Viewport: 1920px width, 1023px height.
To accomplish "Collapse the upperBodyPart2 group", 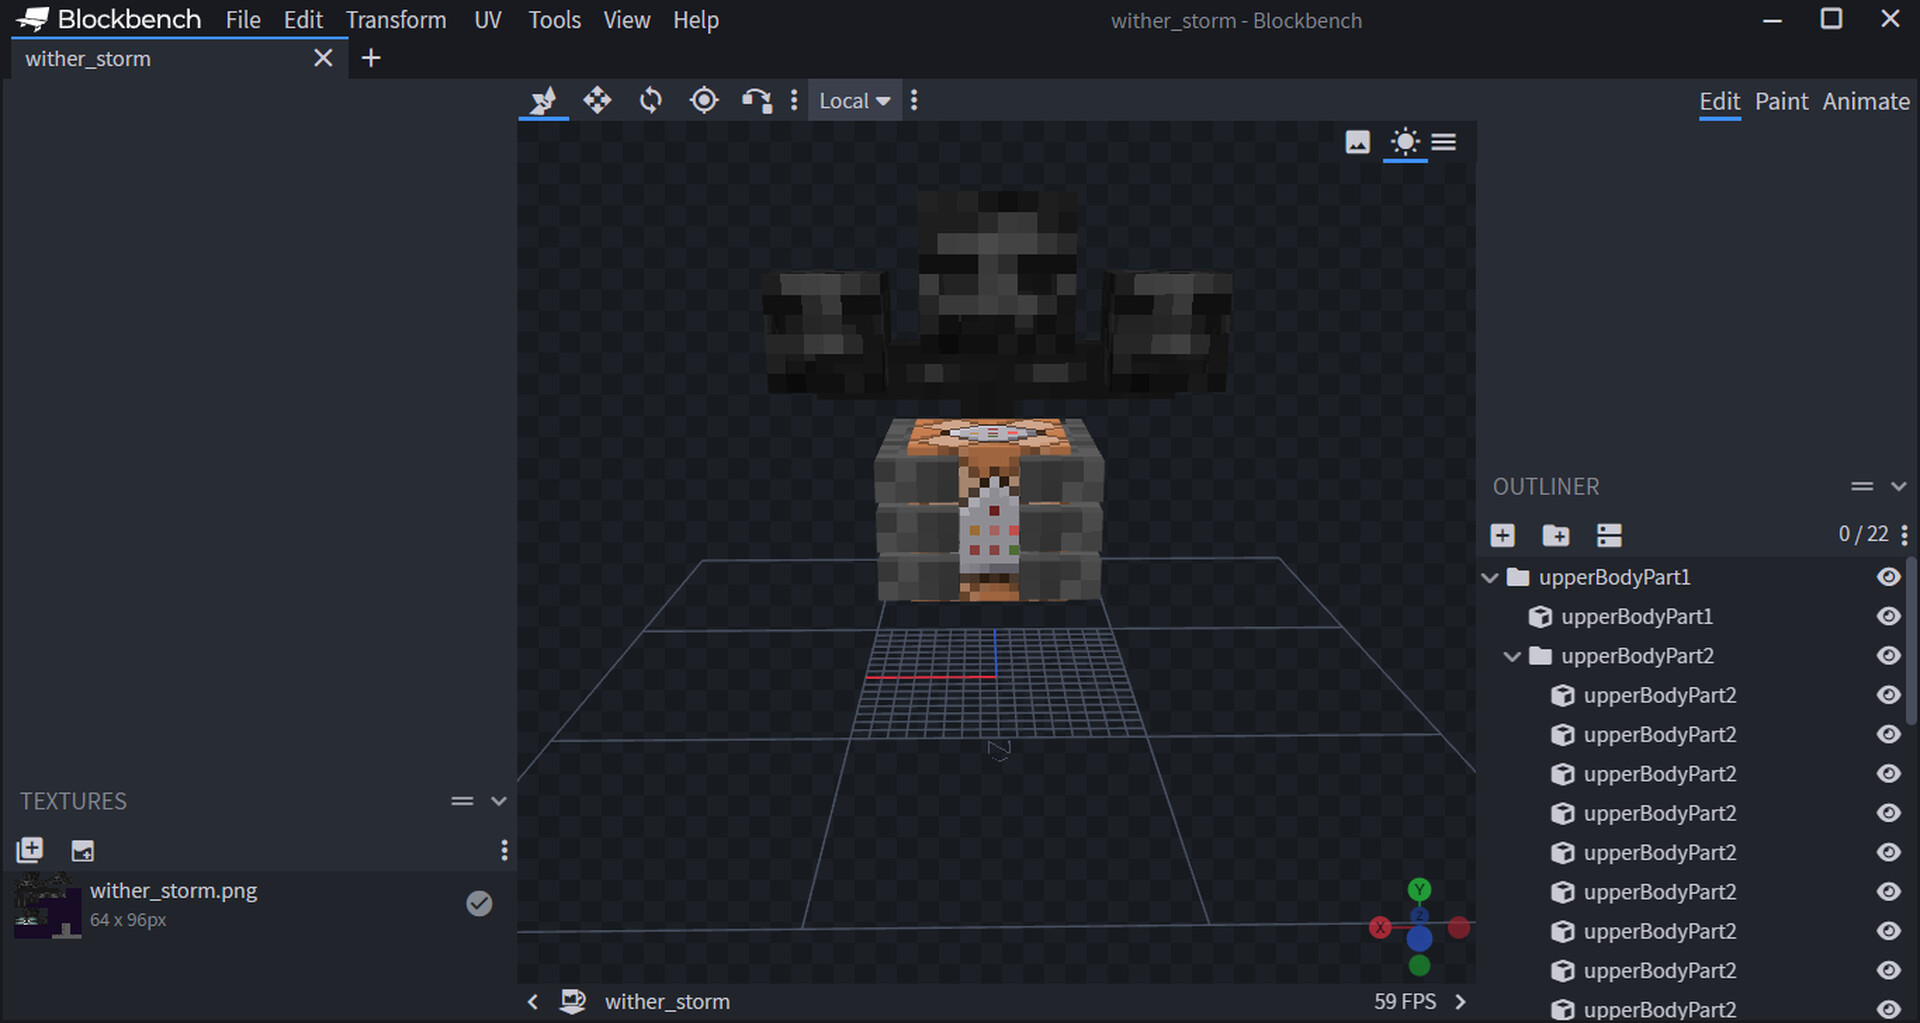I will click(x=1512, y=656).
